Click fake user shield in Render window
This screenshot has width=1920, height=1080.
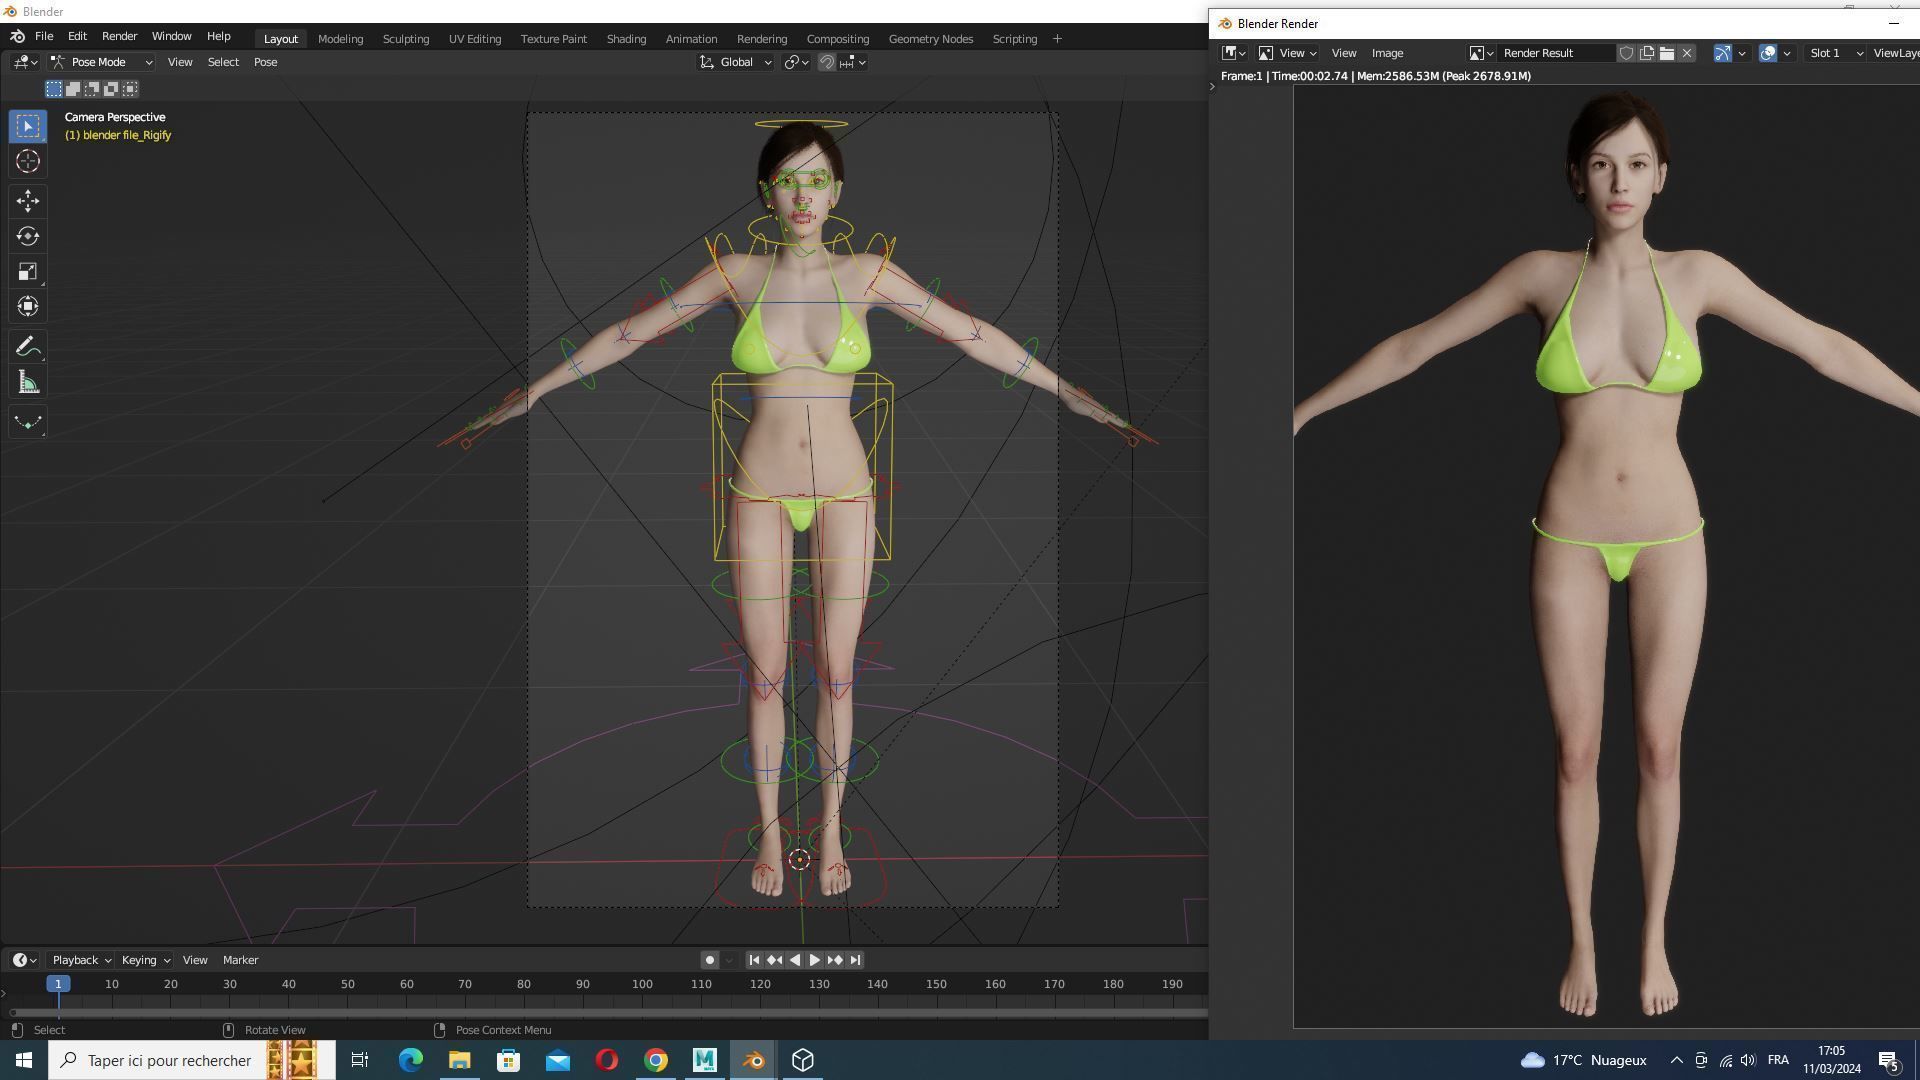[x=1626, y=53]
